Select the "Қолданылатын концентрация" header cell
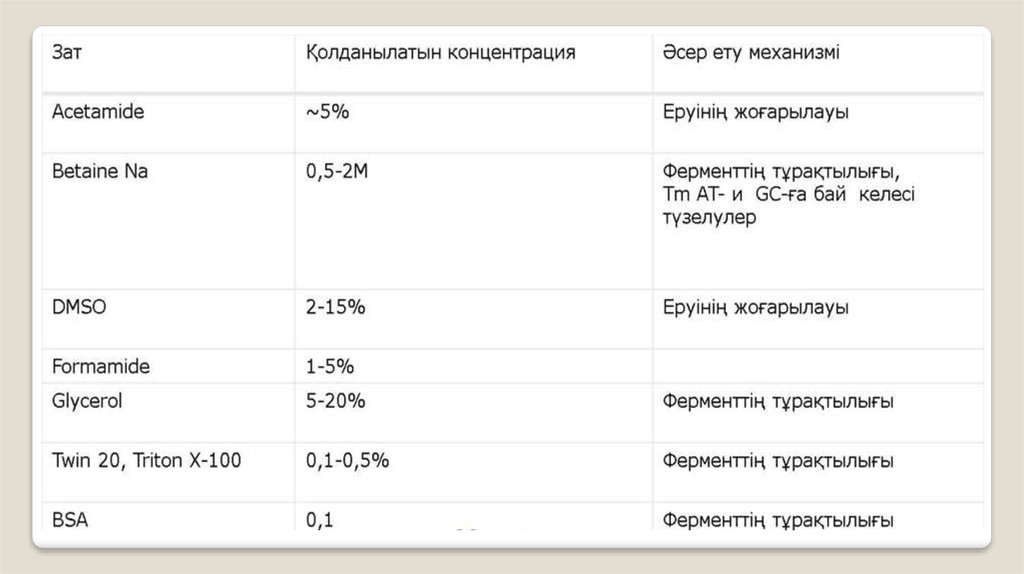 coord(440,52)
